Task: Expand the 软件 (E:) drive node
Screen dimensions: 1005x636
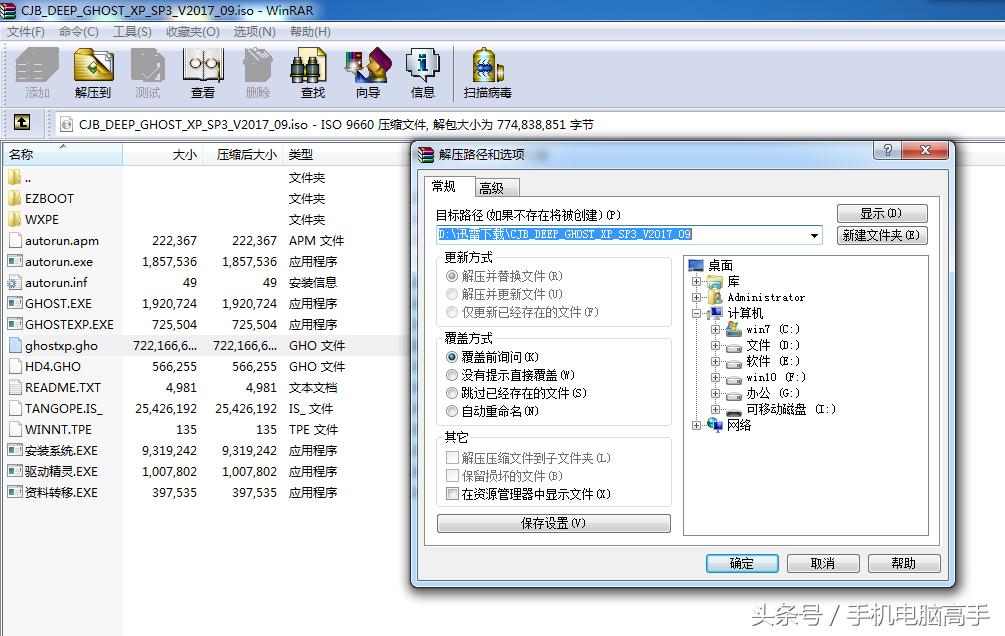Action: tap(715, 361)
